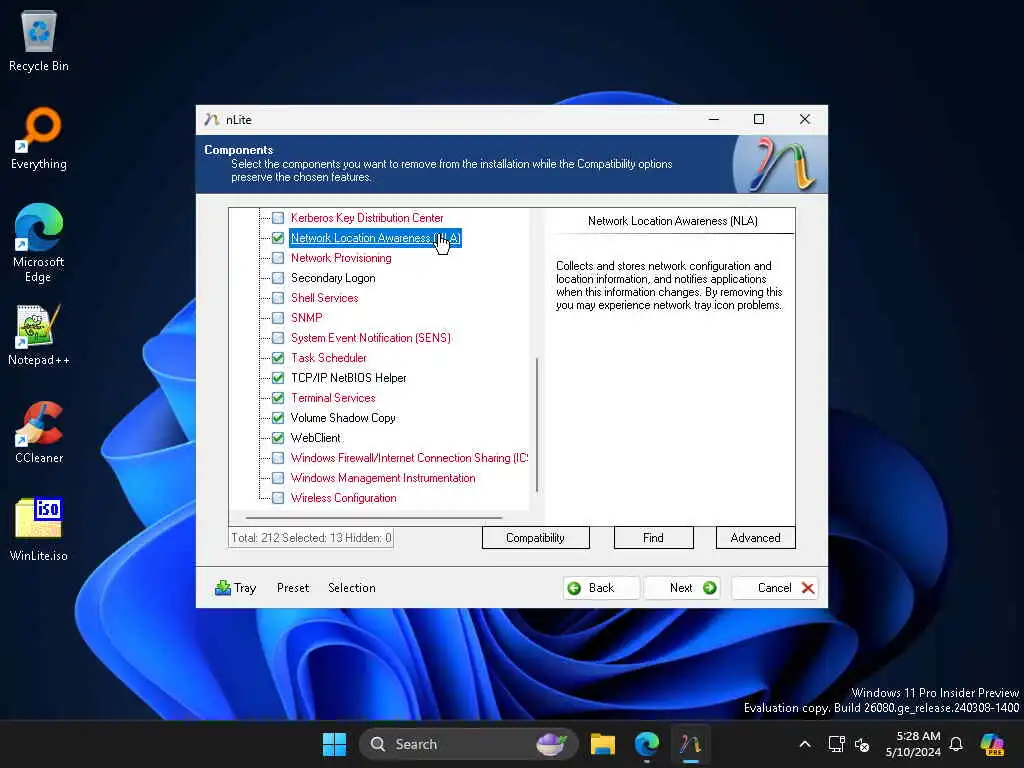Viewport: 1024px width, 768px height.
Task: Open the Preset menu
Action: [x=293, y=588]
